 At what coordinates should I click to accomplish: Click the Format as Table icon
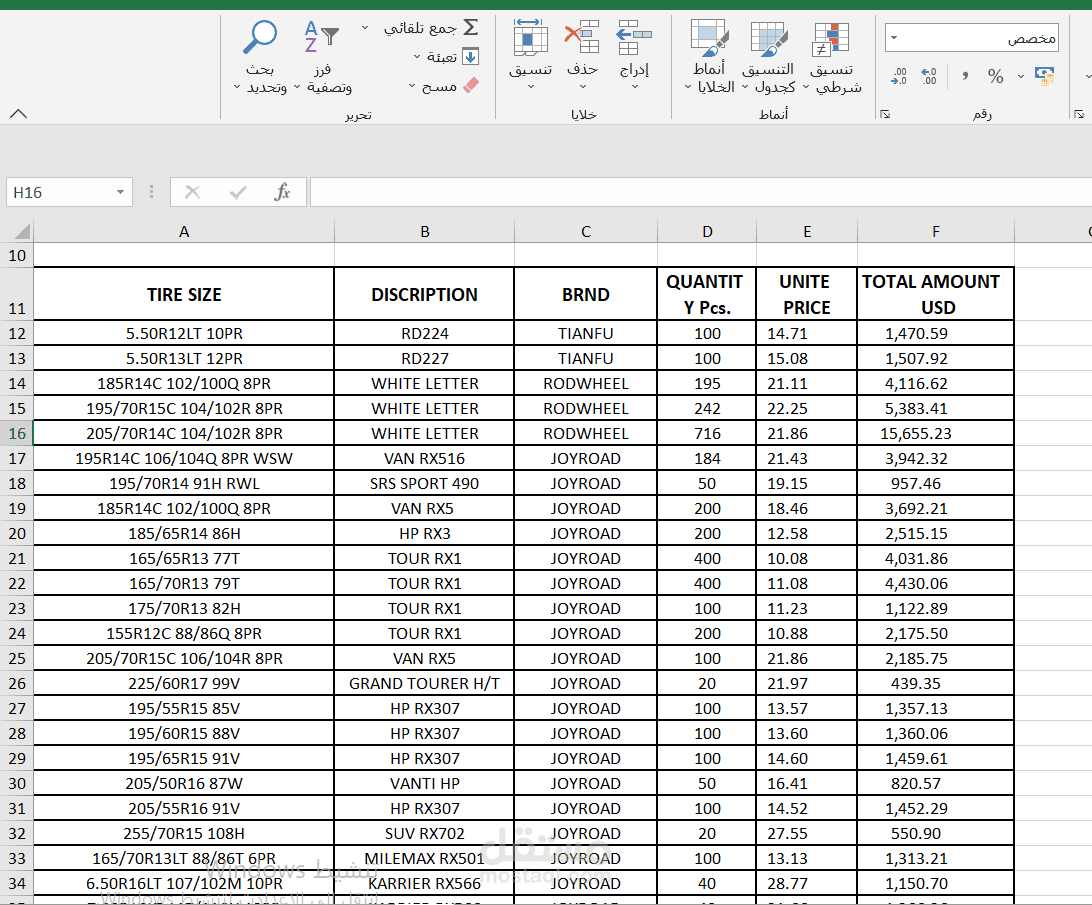tap(769, 38)
